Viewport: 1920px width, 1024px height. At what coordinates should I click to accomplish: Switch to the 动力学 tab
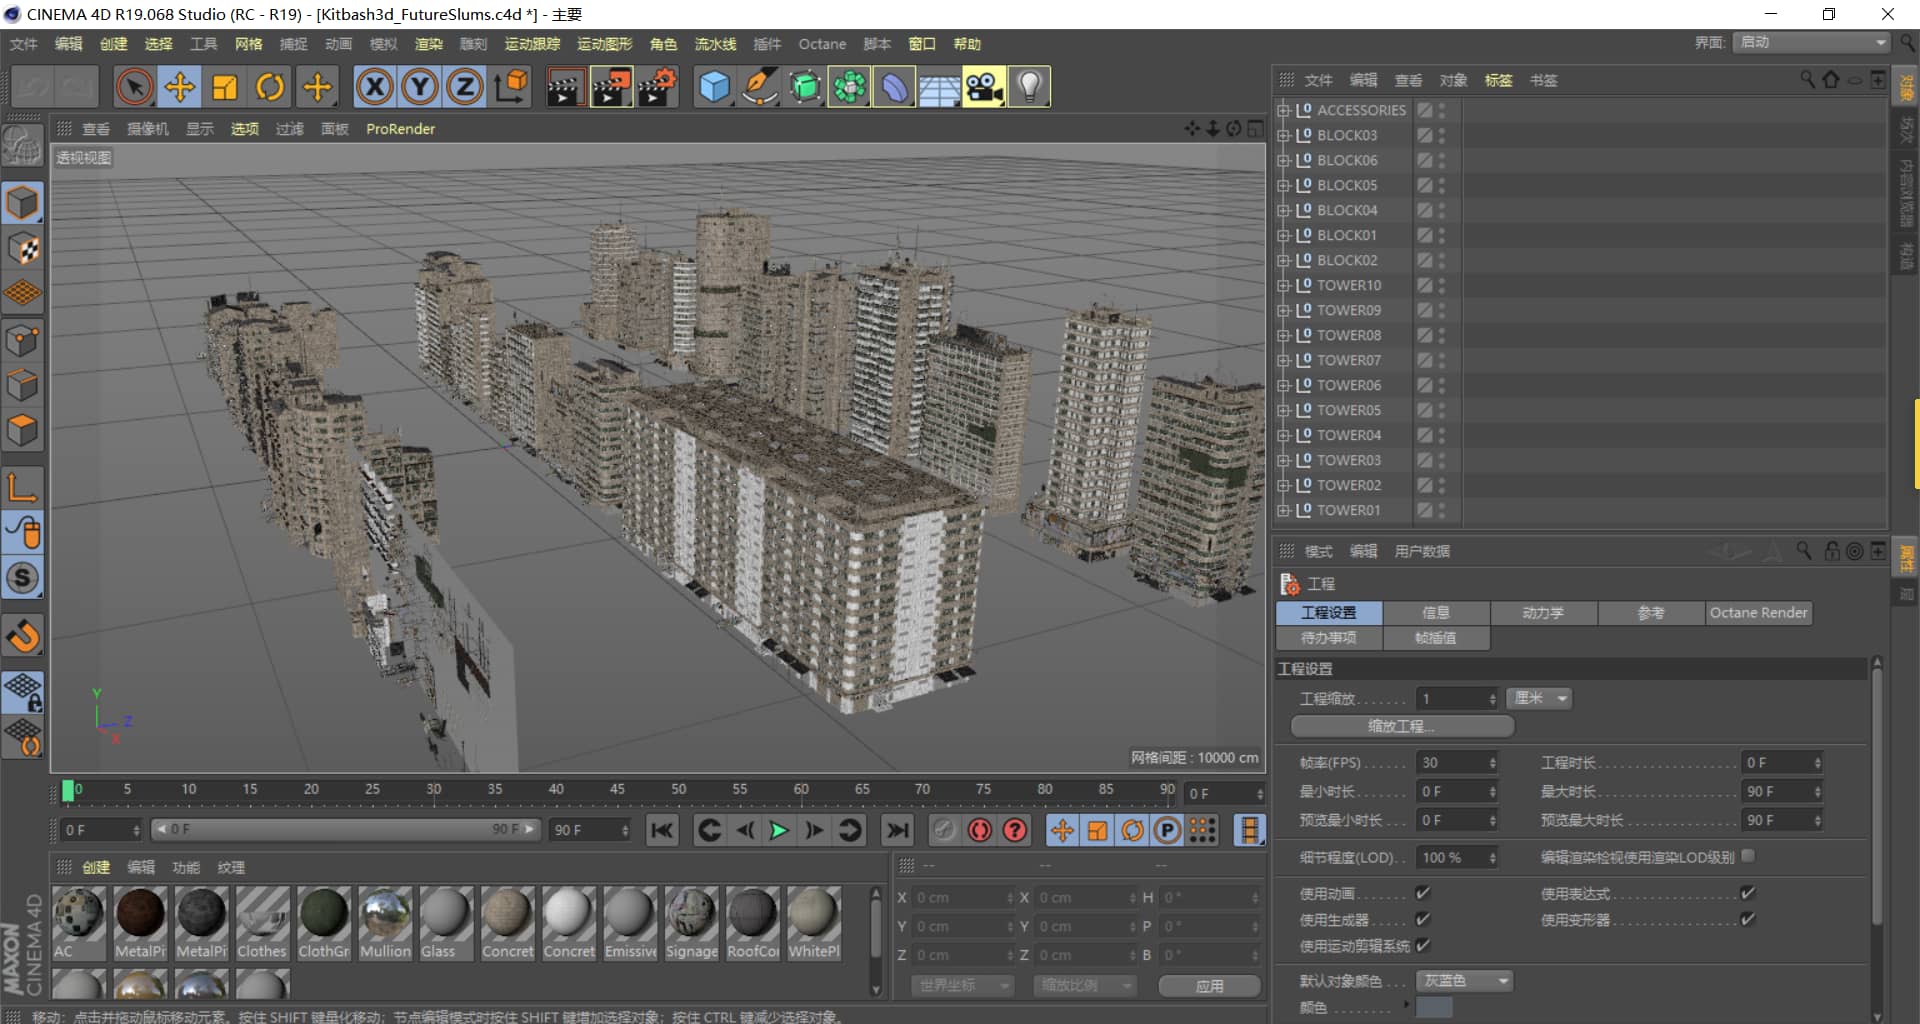1543,613
